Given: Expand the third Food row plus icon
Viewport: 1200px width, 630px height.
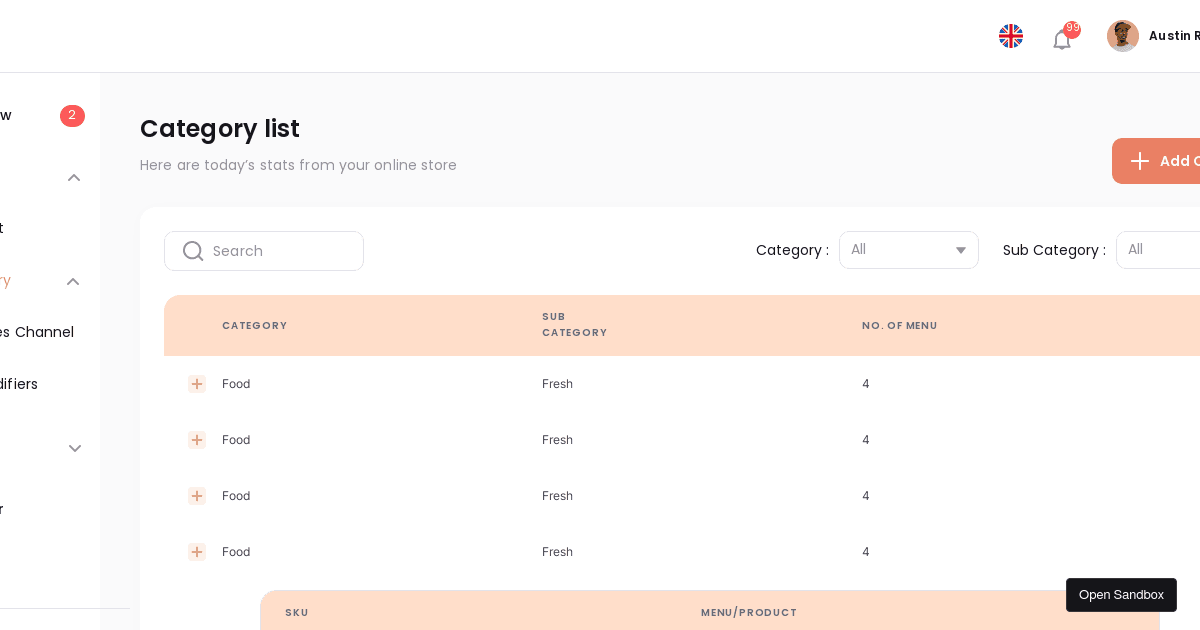Looking at the screenshot, I should coord(197,496).
